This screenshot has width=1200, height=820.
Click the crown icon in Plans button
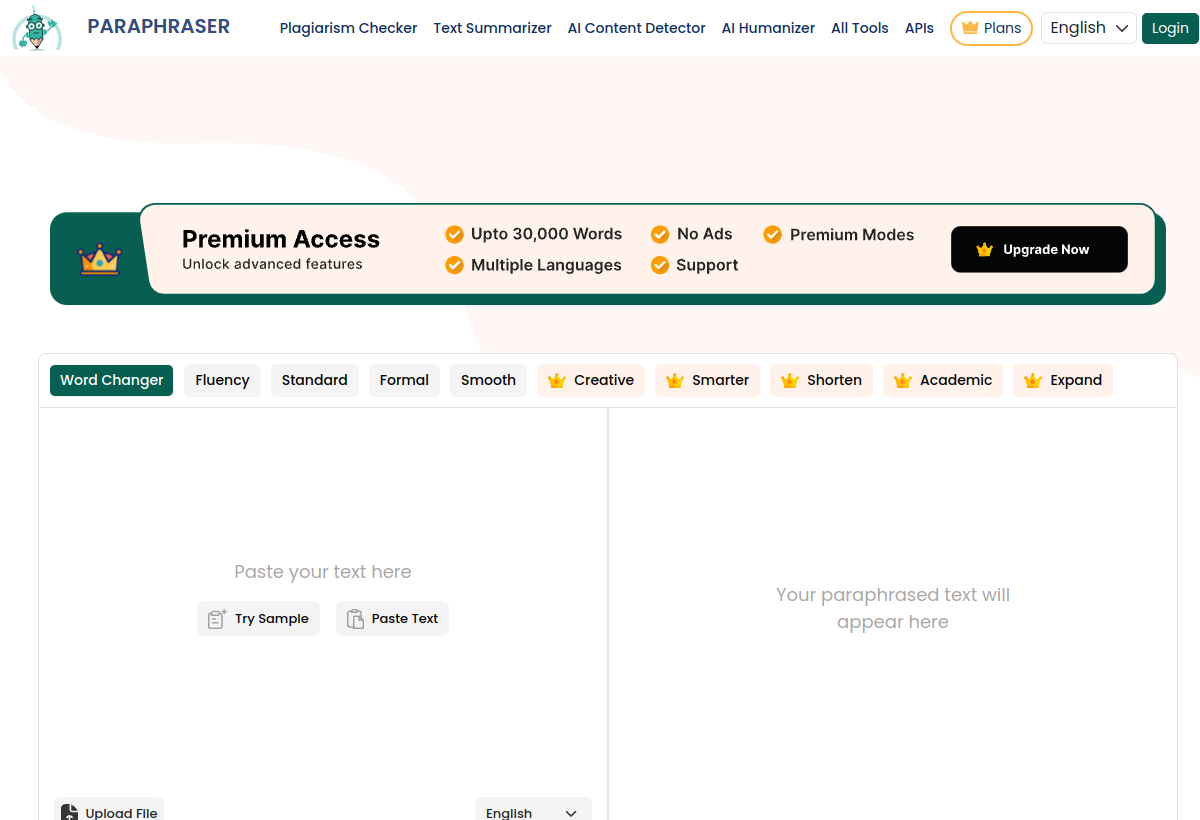pyautogui.click(x=969, y=28)
